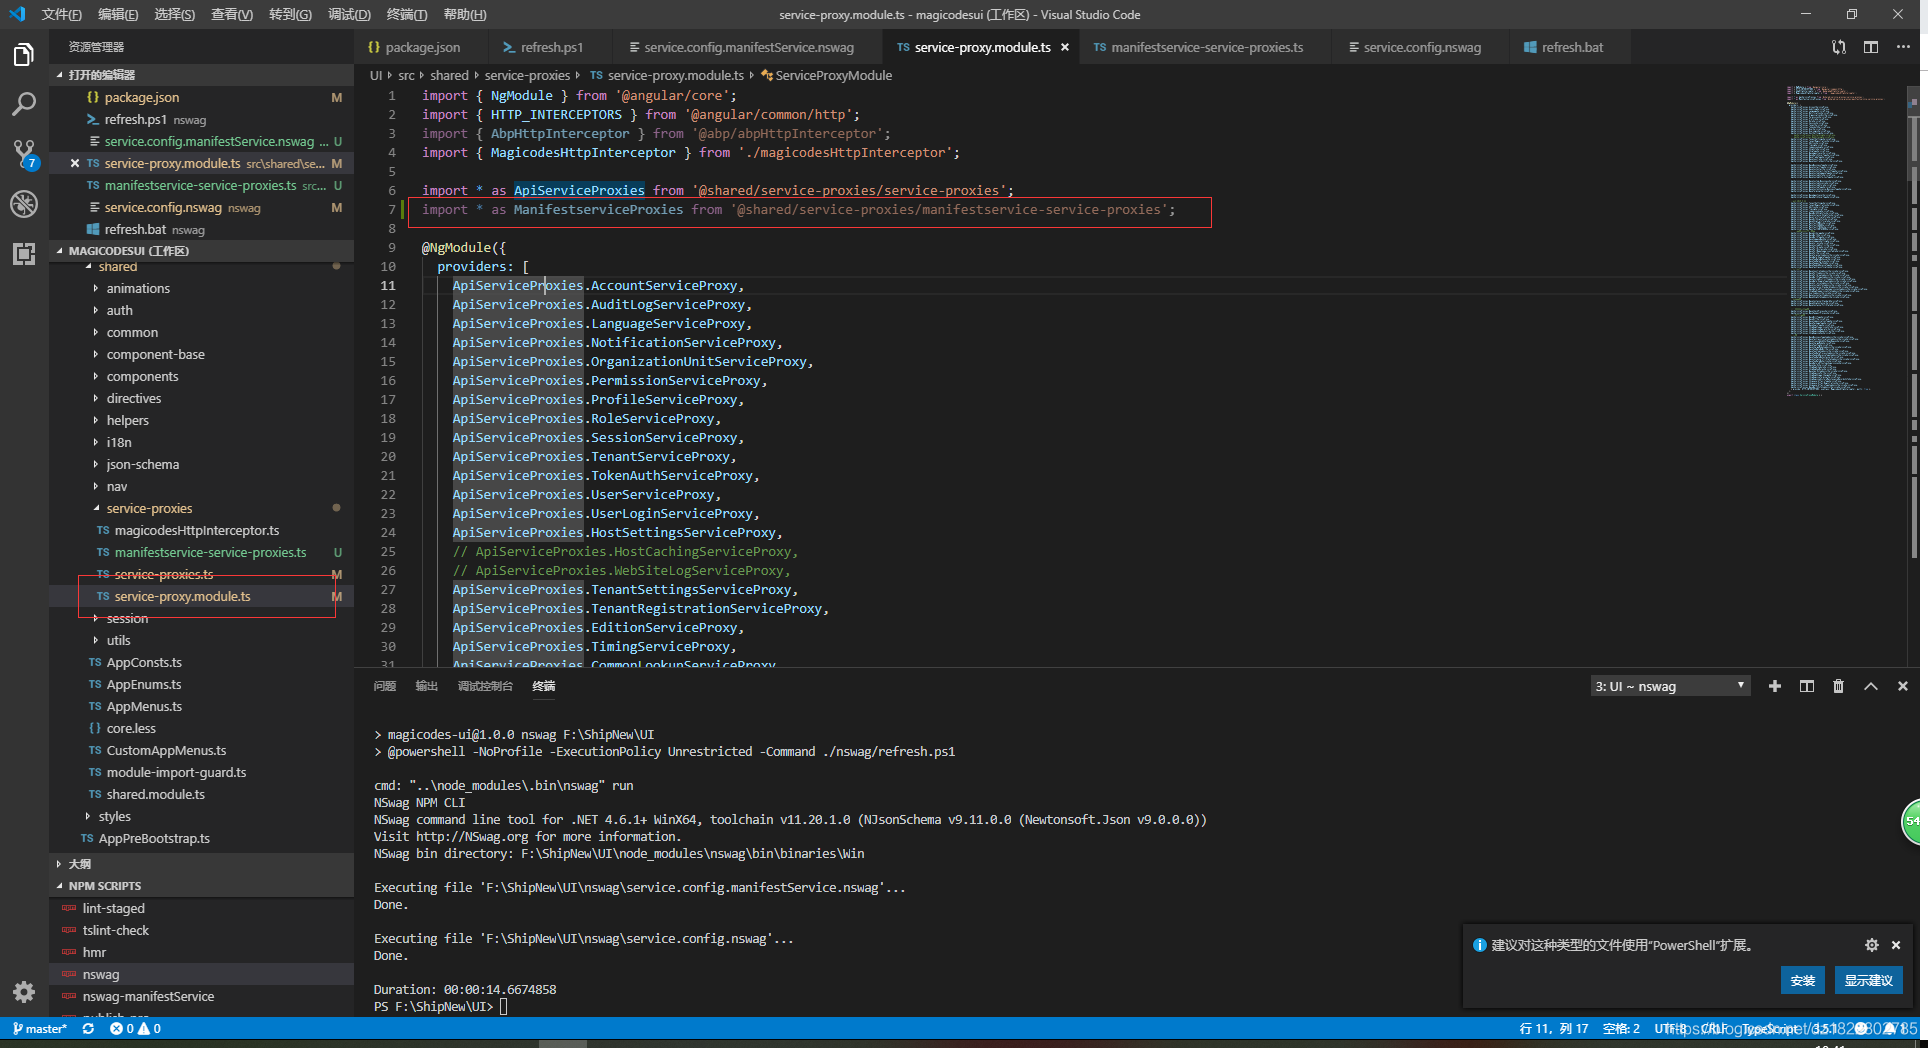Open notification settings gear for PowerShell suggestion
This screenshot has height=1048, width=1928.
[x=1872, y=945]
